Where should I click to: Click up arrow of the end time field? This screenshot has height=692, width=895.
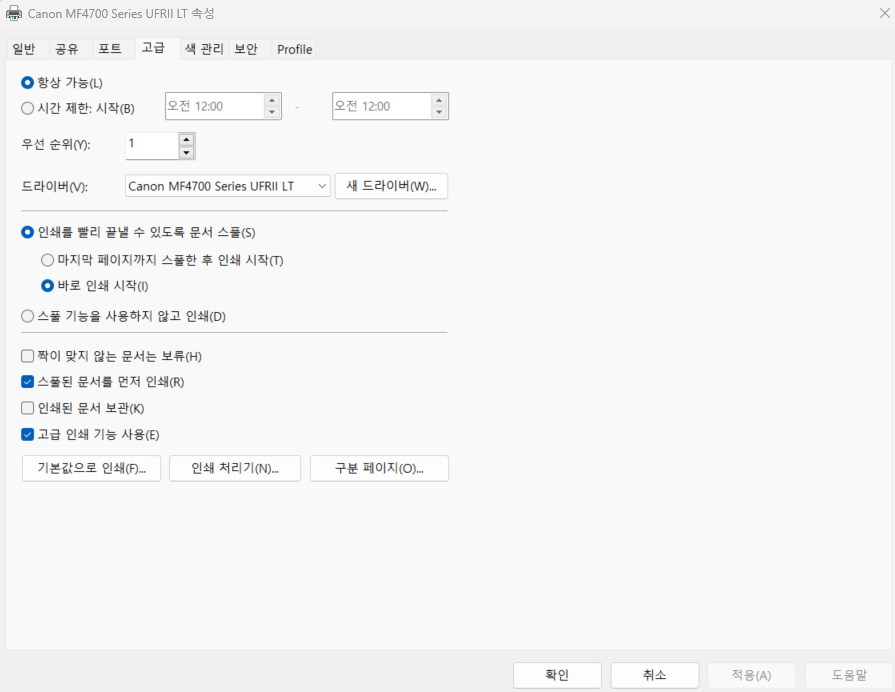[439, 100]
